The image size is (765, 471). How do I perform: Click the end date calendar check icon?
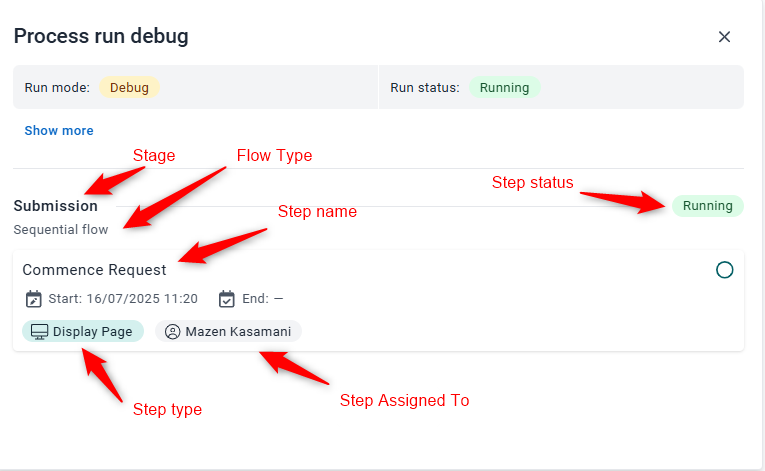[226, 299]
